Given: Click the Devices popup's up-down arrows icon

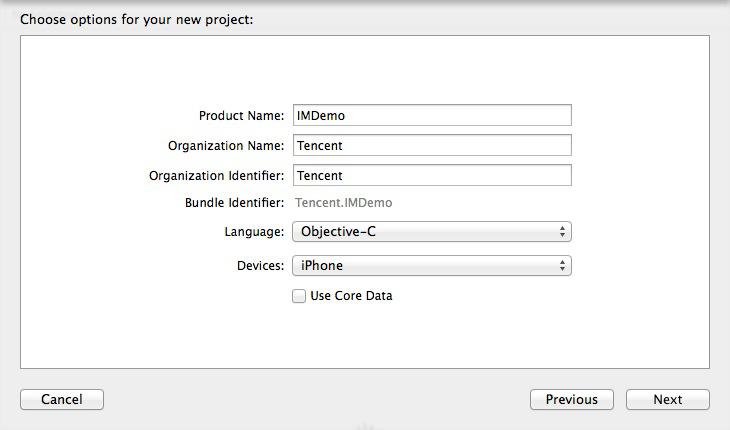Looking at the screenshot, I should point(563,265).
